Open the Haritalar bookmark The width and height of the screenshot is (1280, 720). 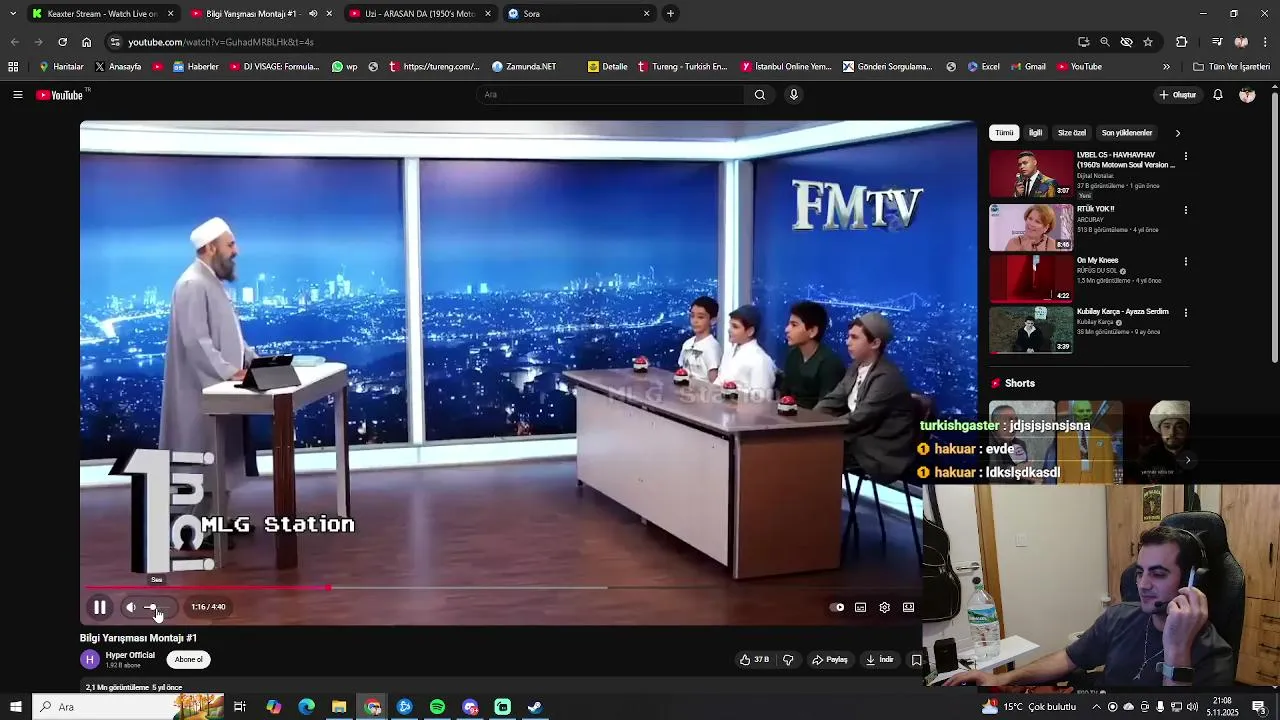point(62,67)
